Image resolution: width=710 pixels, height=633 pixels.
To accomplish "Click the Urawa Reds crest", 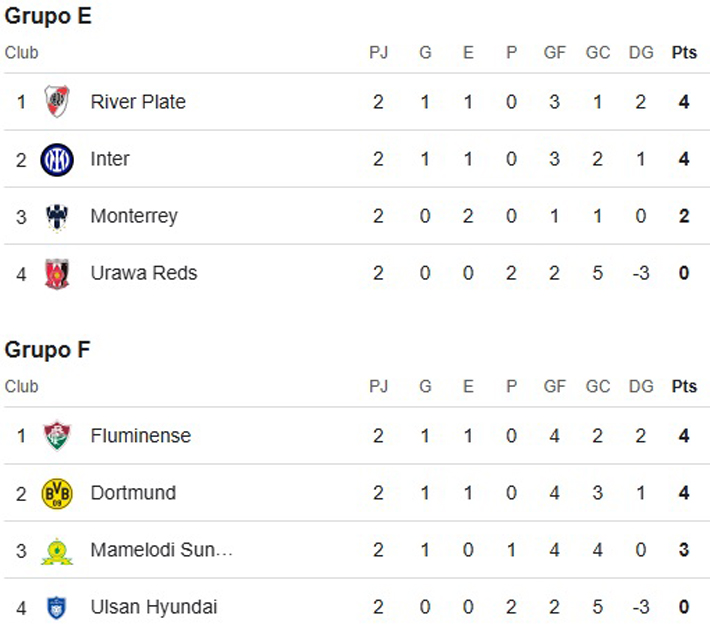I will (57, 273).
